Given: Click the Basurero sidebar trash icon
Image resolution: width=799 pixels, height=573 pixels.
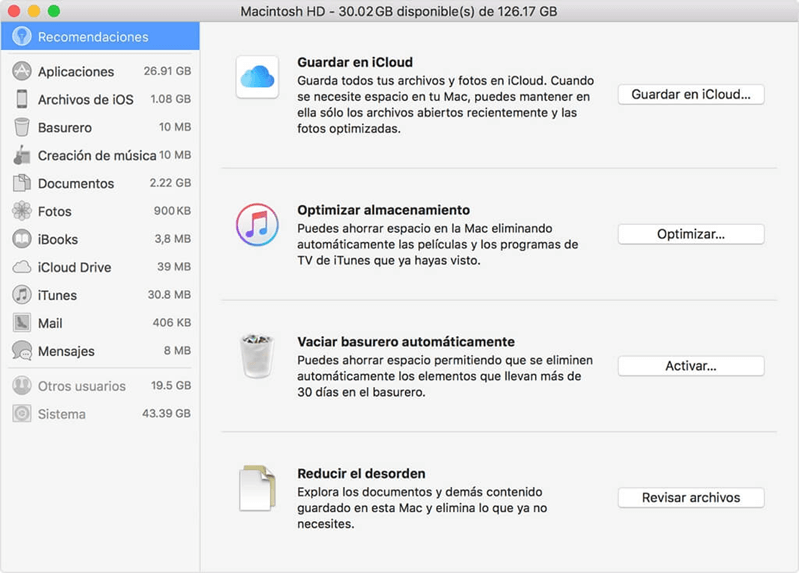Looking at the screenshot, I should coord(21,127).
